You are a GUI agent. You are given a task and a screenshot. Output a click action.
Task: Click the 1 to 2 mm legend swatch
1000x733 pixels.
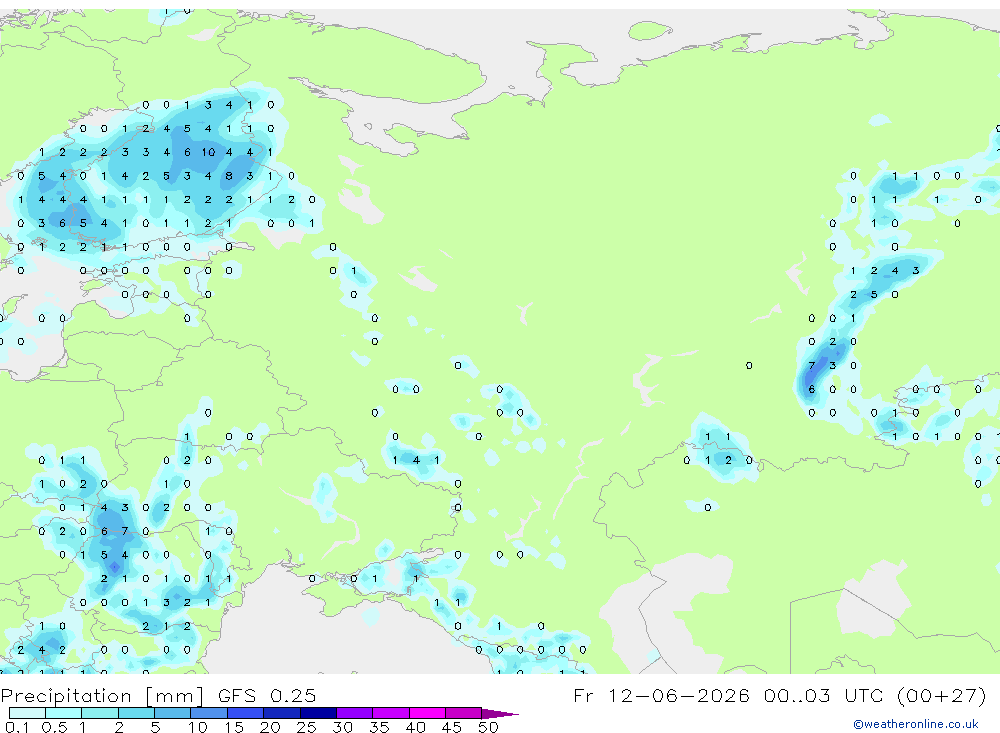pos(100,713)
